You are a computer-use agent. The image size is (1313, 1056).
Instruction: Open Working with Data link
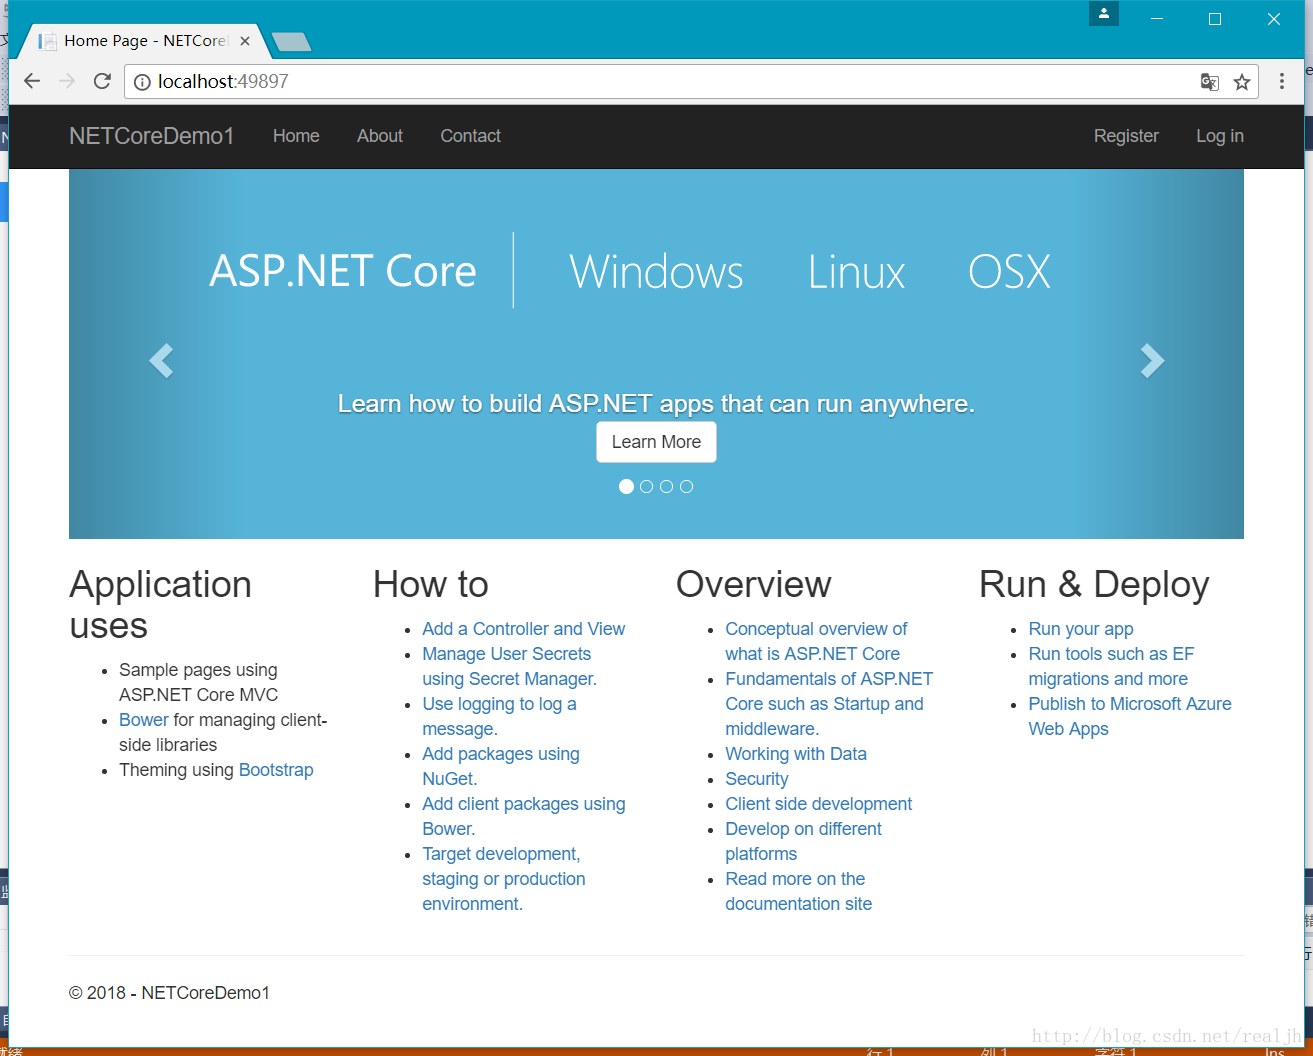(796, 754)
